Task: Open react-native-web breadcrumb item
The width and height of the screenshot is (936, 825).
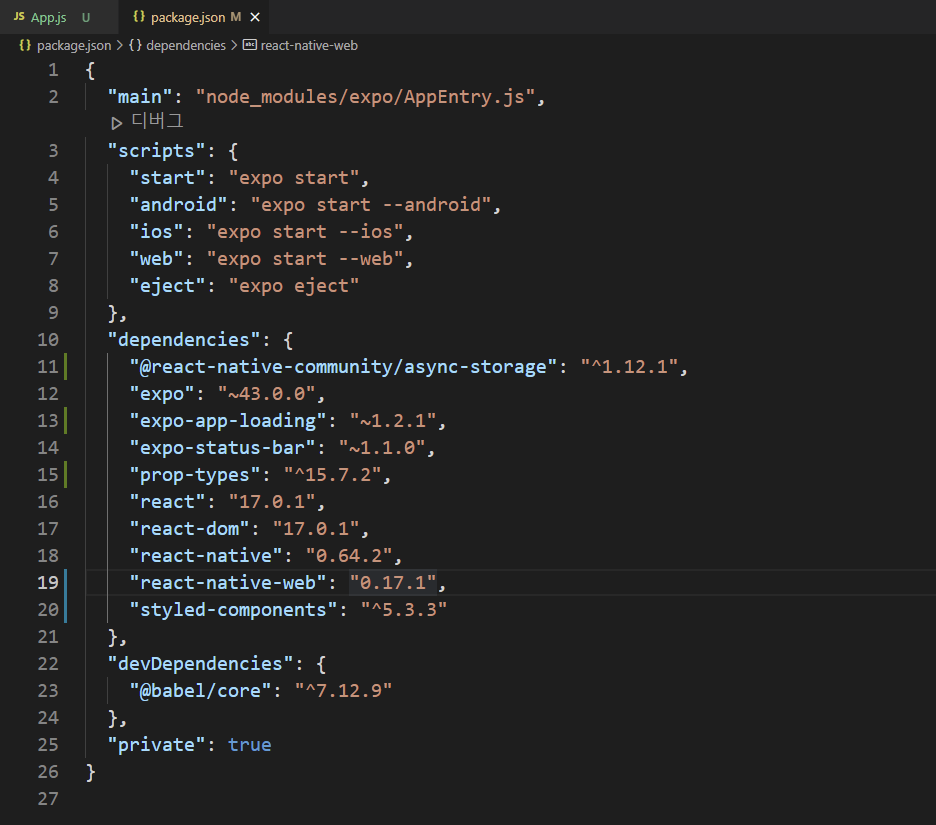Action: (309, 45)
